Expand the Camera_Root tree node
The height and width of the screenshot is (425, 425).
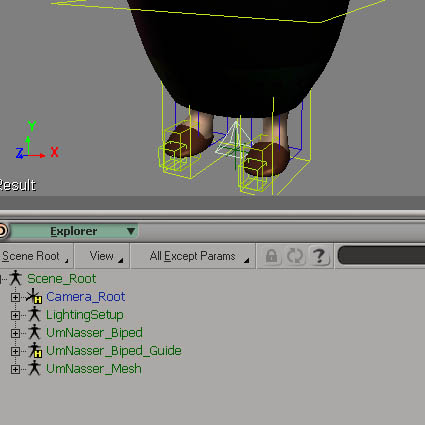pyautogui.click(x=15, y=297)
